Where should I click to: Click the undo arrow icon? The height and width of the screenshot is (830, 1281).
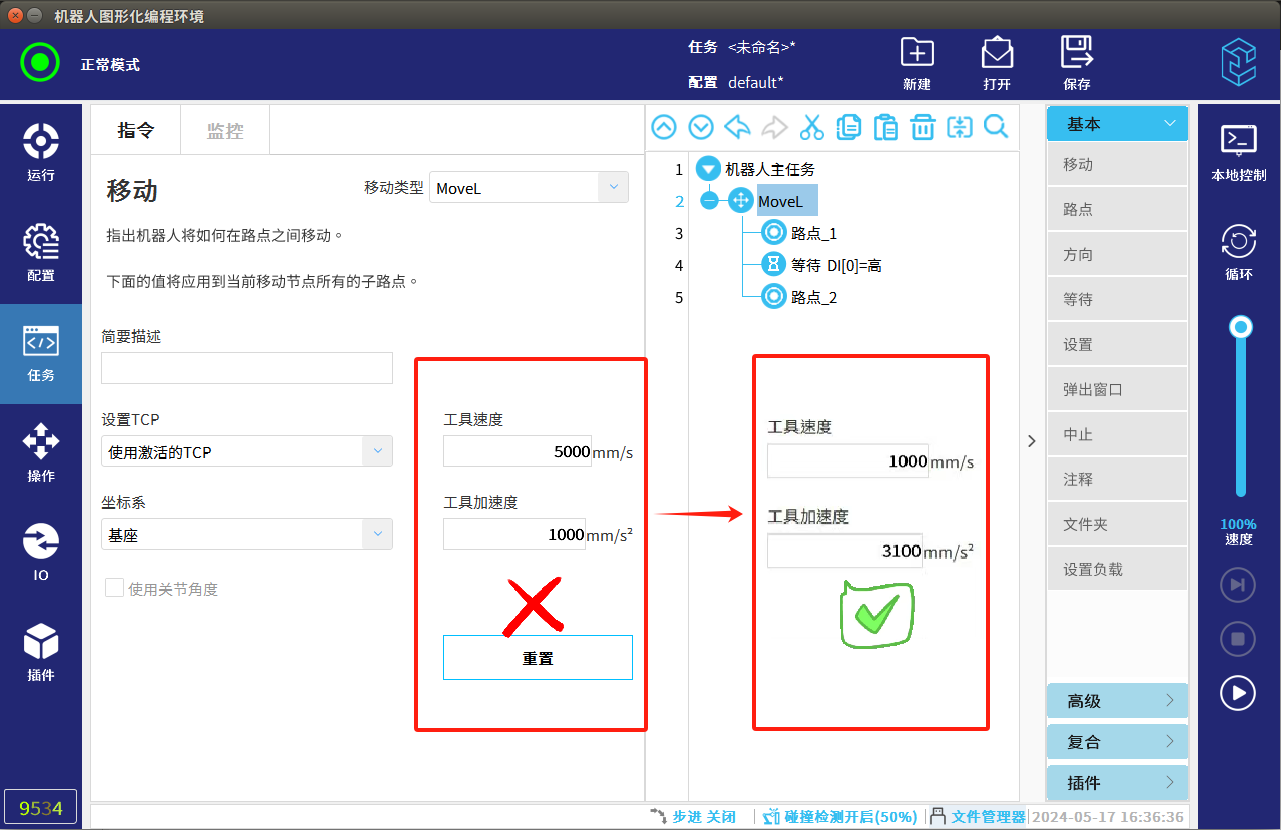tap(737, 127)
